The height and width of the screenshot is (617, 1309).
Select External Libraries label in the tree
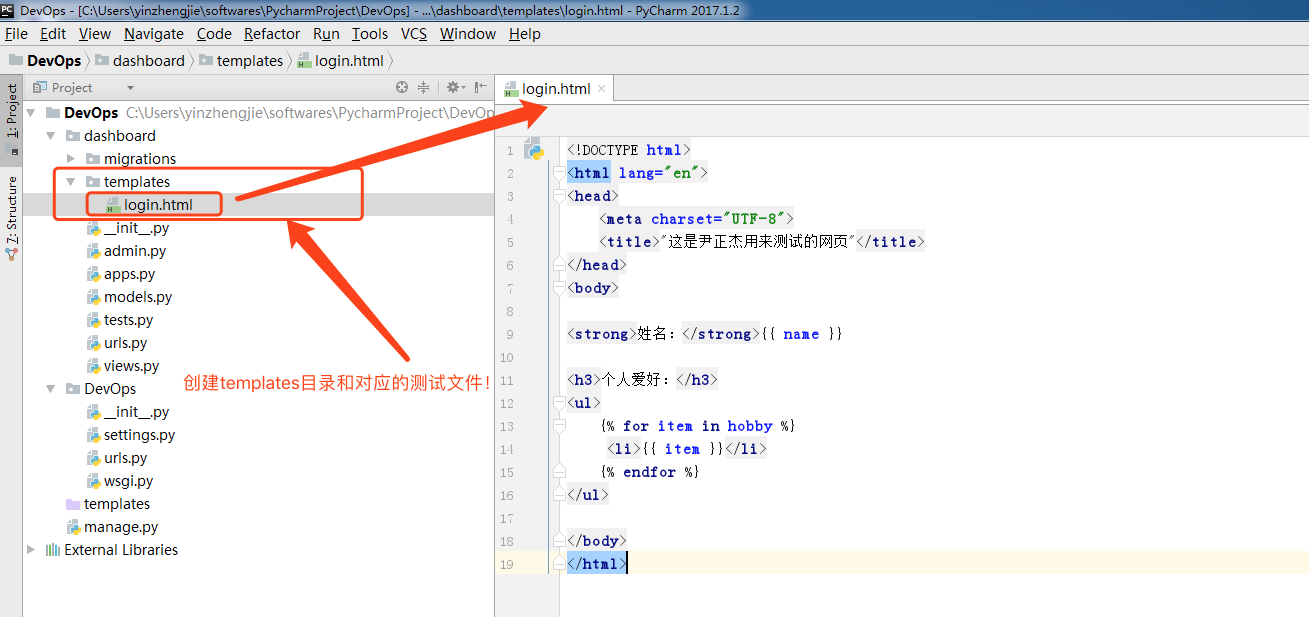pyautogui.click(x=121, y=550)
